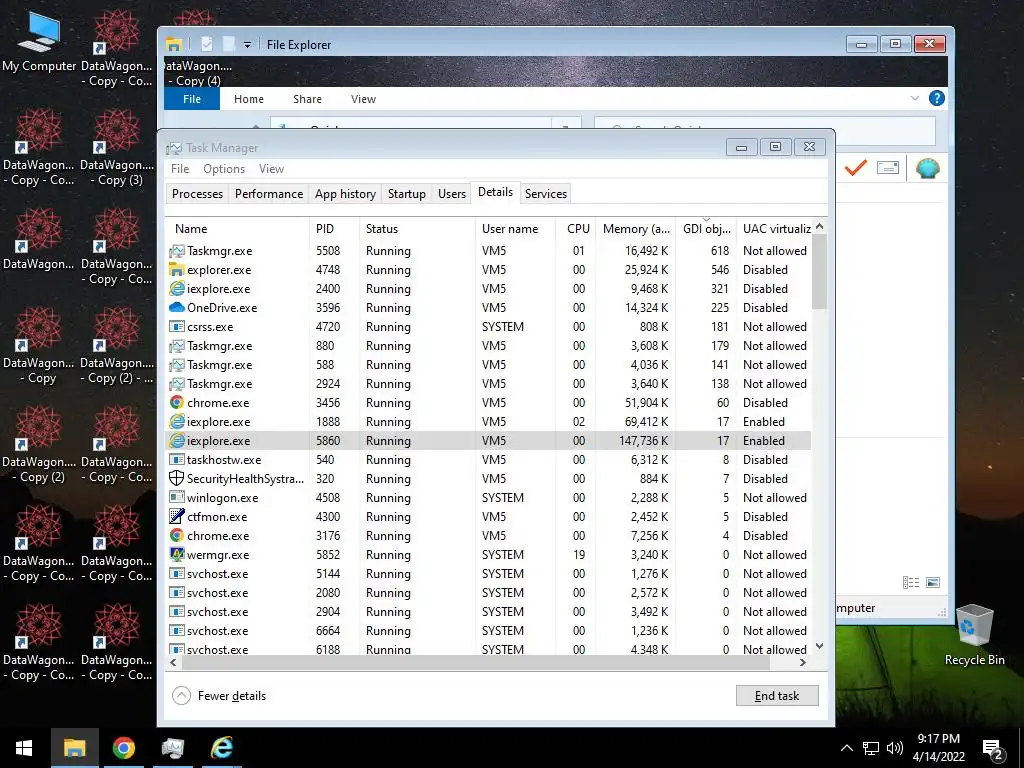Select the winlogon.exe process row

[x=488, y=498]
